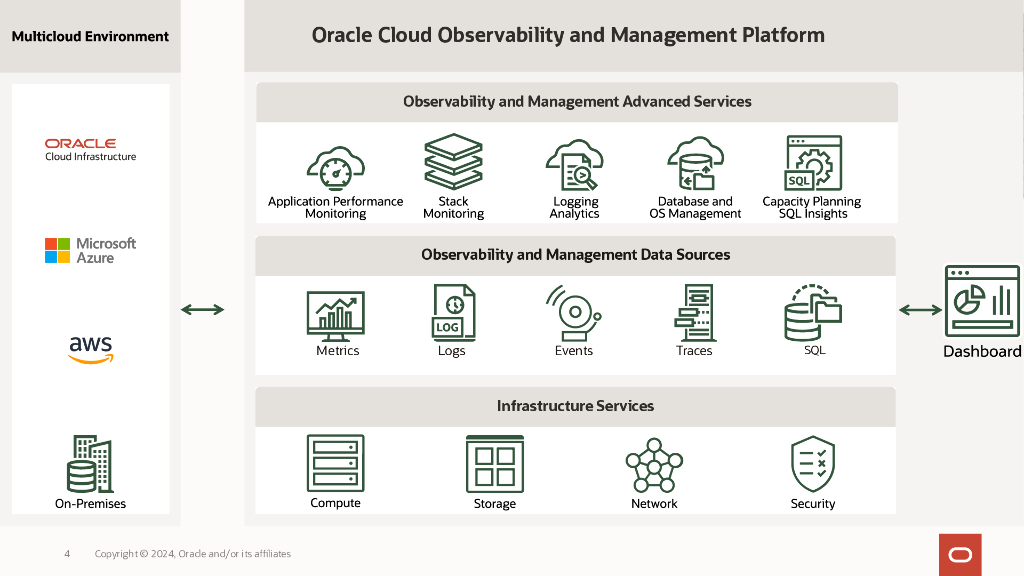This screenshot has height=576, width=1024.
Task: Select the 'Logs' label text
Action: coord(451,351)
